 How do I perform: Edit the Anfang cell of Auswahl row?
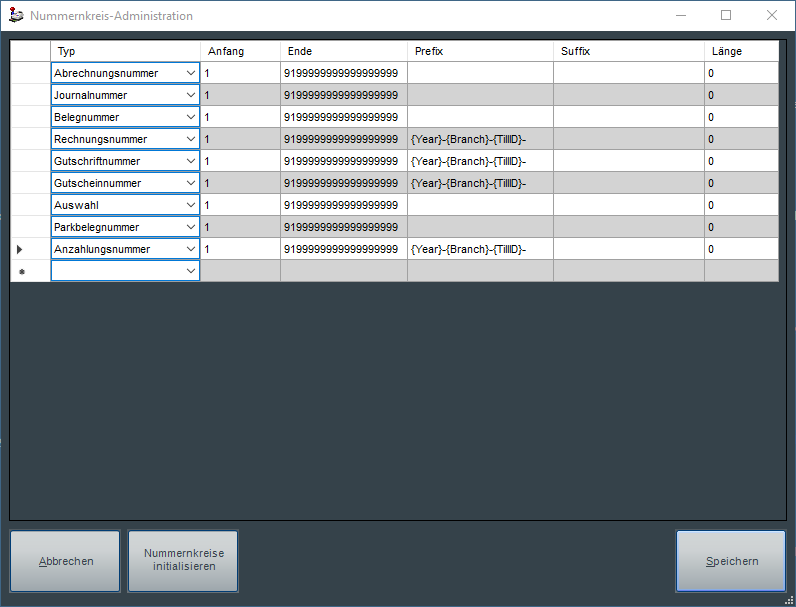point(240,205)
